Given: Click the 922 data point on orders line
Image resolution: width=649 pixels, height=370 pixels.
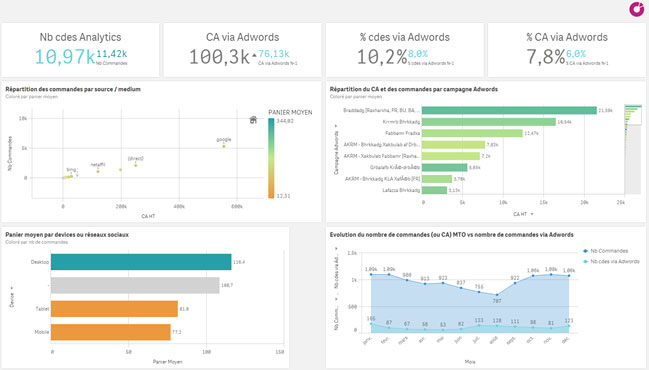Looking at the screenshot, I should pyautogui.click(x=515, y=283).
